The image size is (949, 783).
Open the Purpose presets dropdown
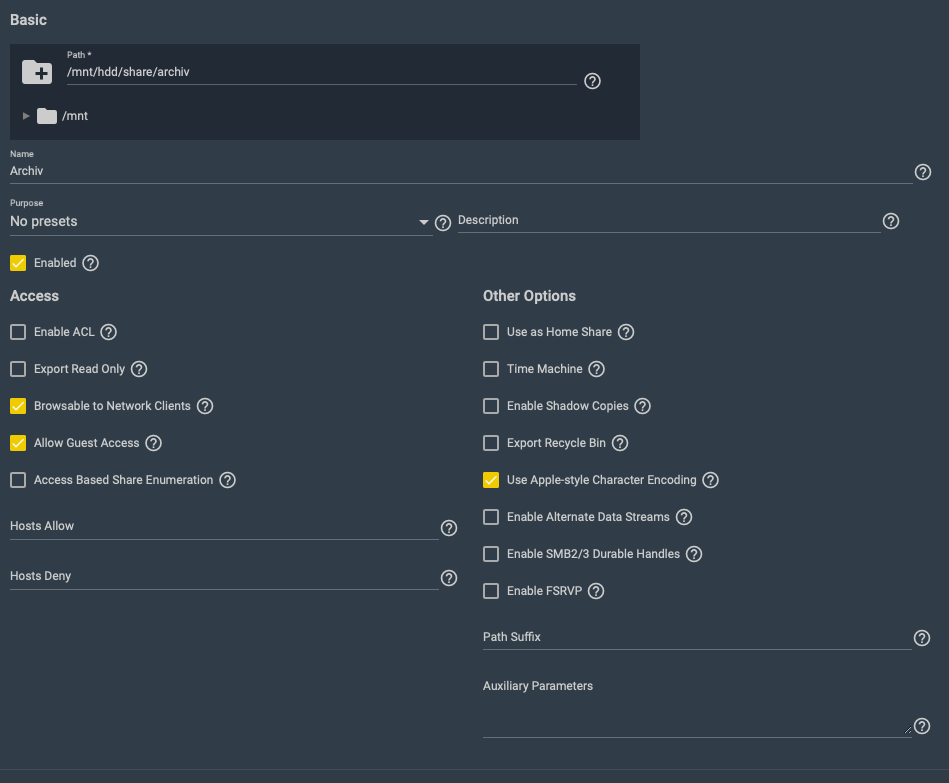pos(221,221)
